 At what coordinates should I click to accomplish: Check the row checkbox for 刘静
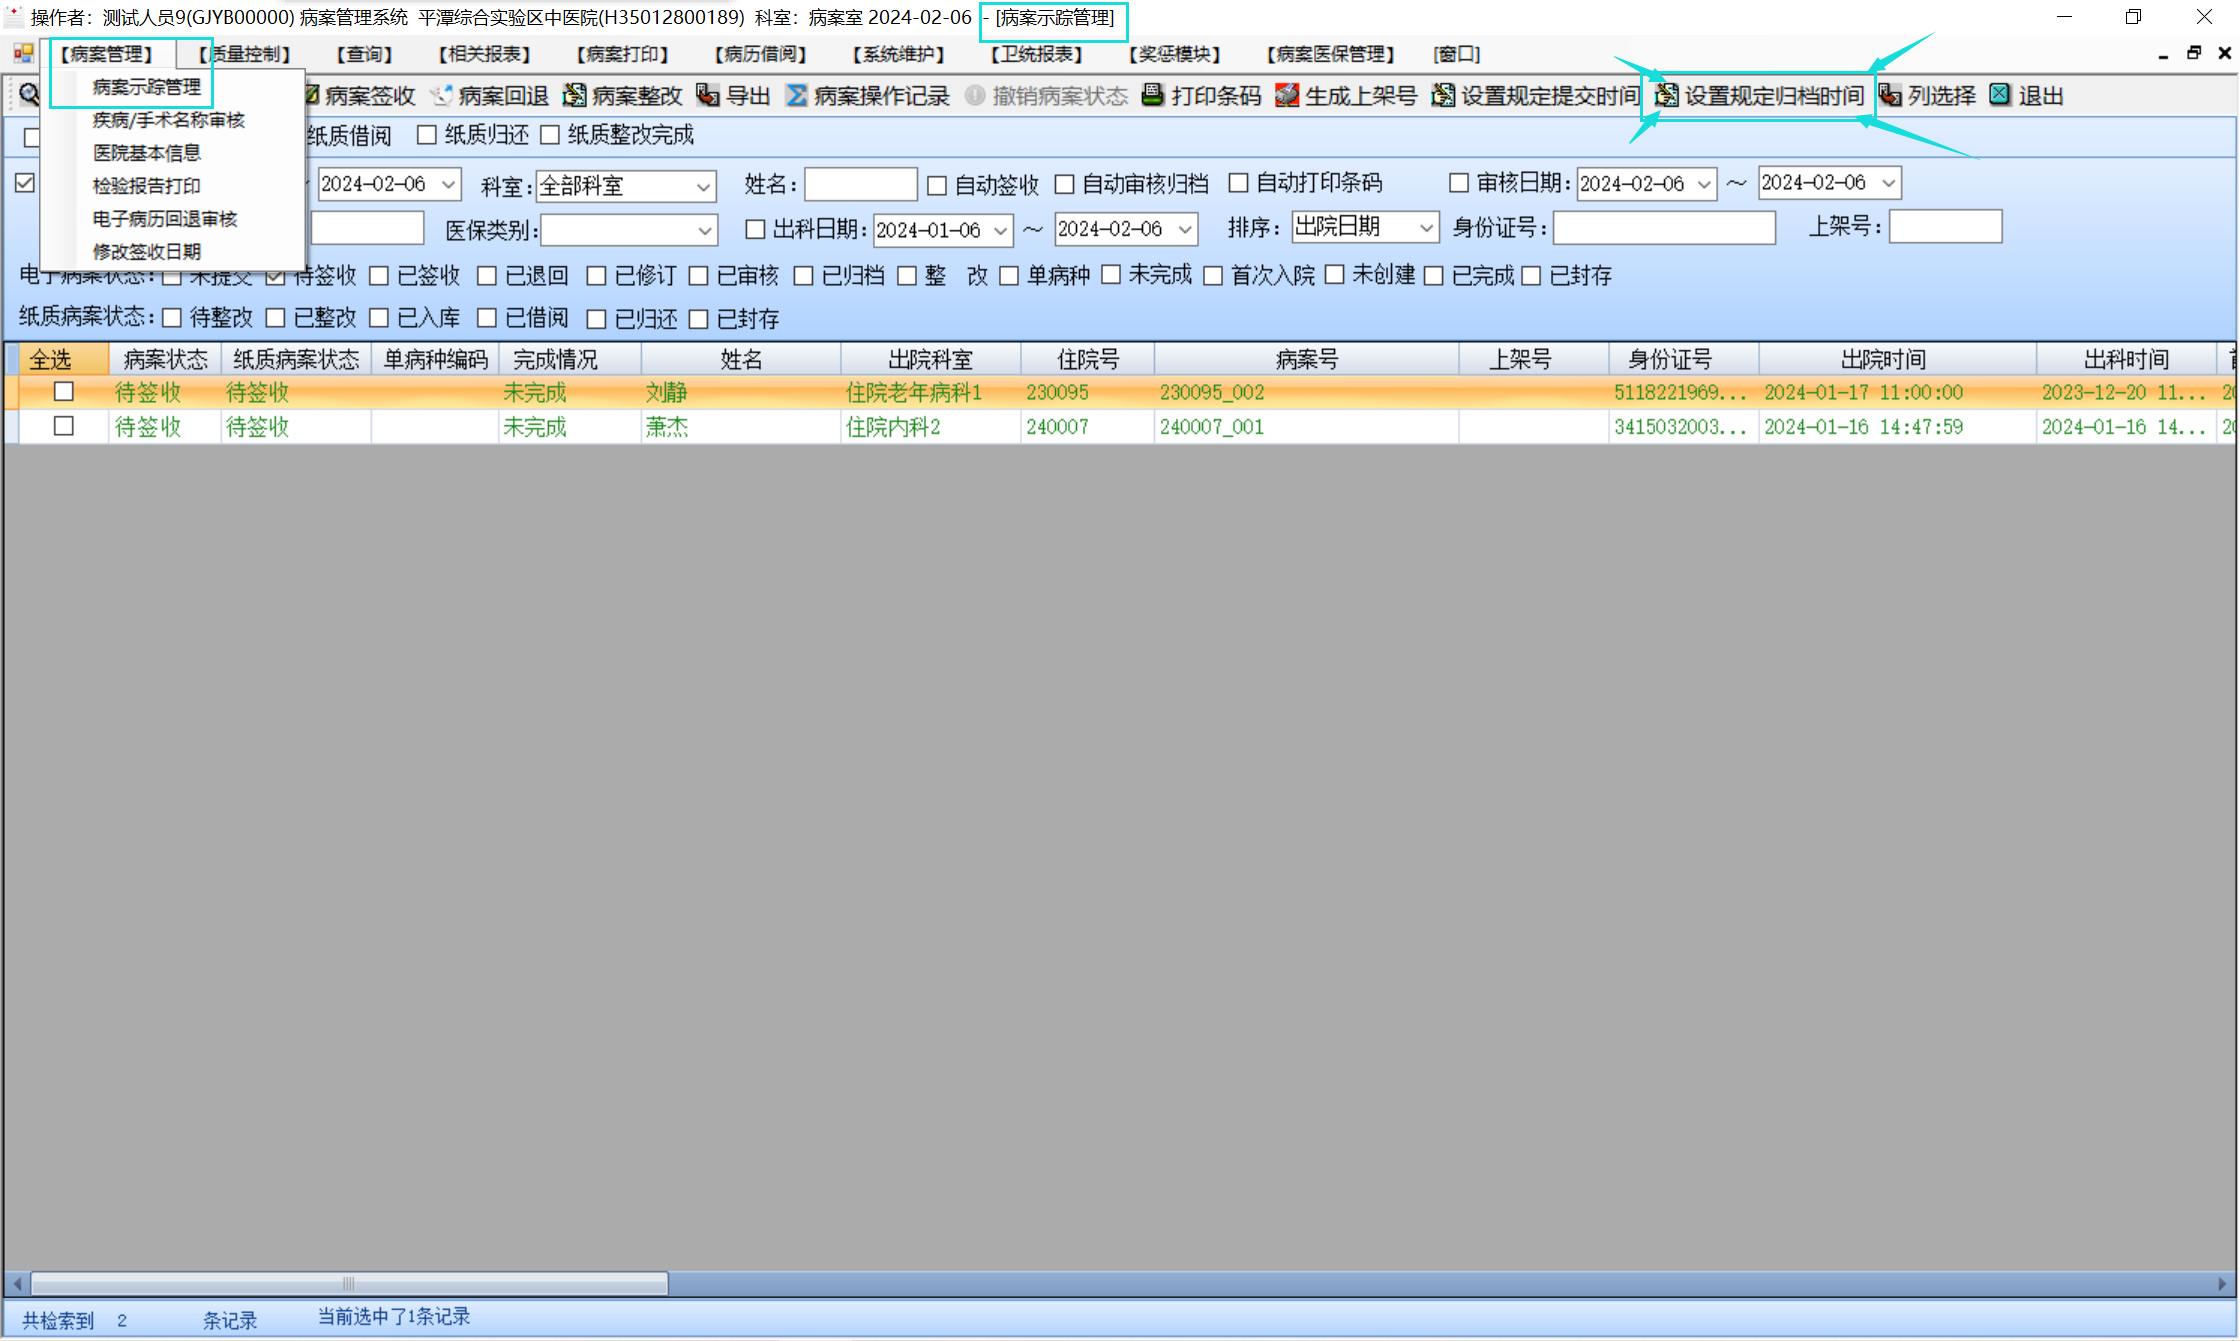click(64, 392)
